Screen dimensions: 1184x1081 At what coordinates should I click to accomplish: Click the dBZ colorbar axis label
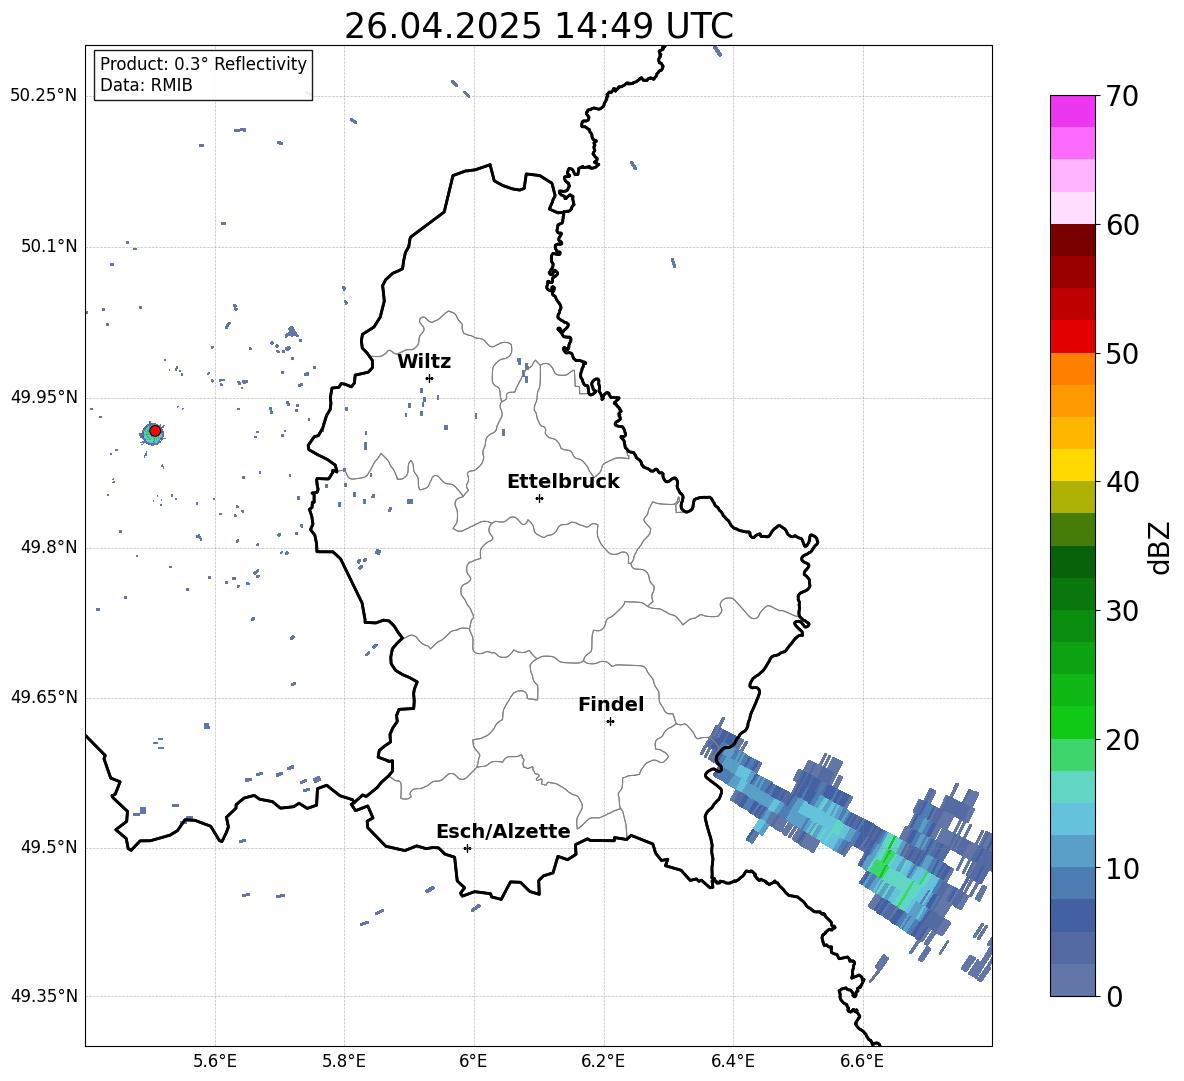(1161, 547)
